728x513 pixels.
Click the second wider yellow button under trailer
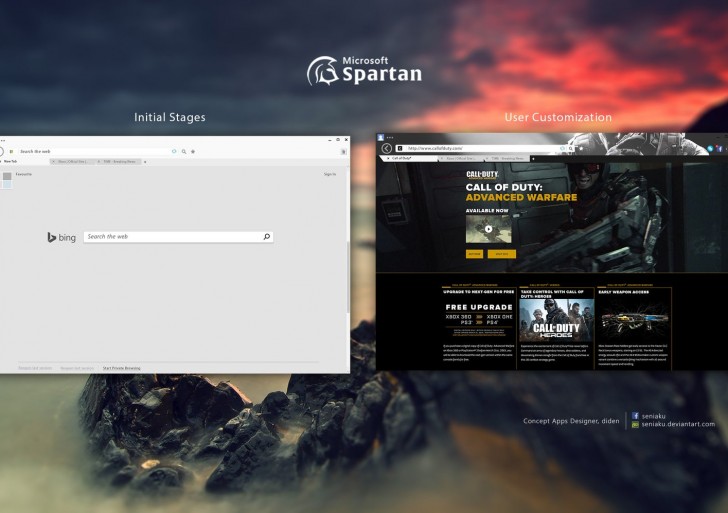(502, 254)
